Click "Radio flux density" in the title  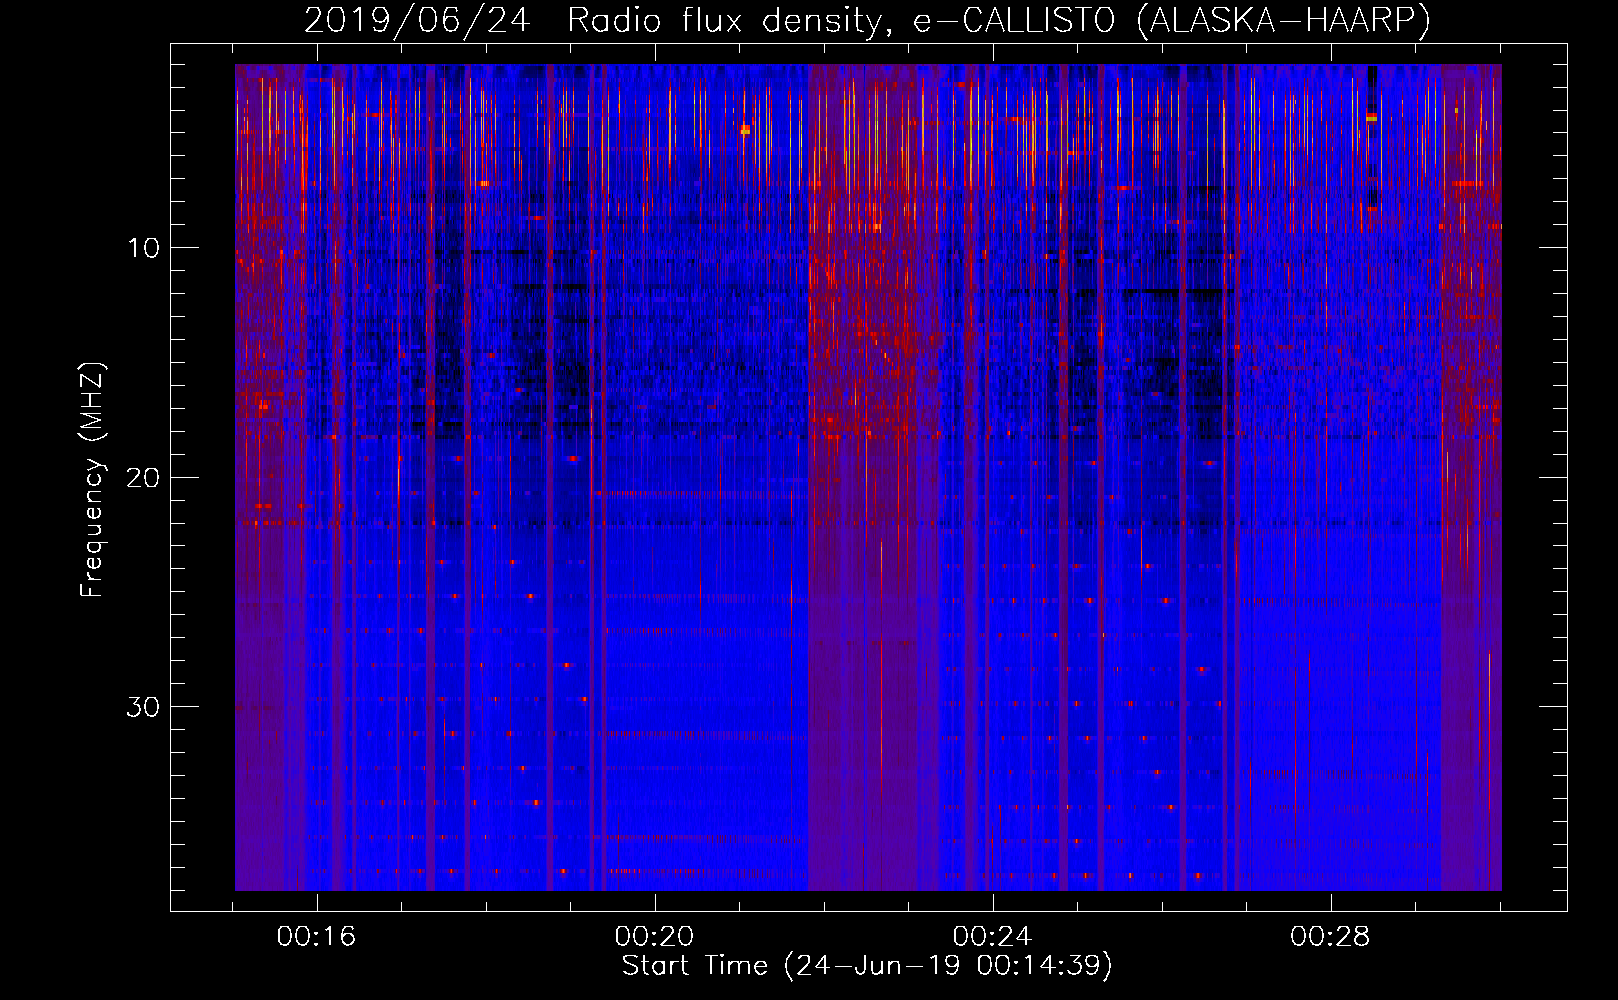coord(729,21)
